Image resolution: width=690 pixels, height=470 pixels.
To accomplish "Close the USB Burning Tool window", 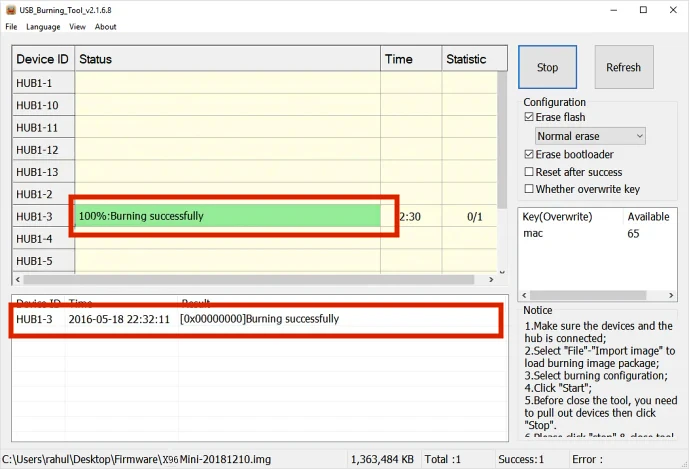I will click(x=673, y=10).
